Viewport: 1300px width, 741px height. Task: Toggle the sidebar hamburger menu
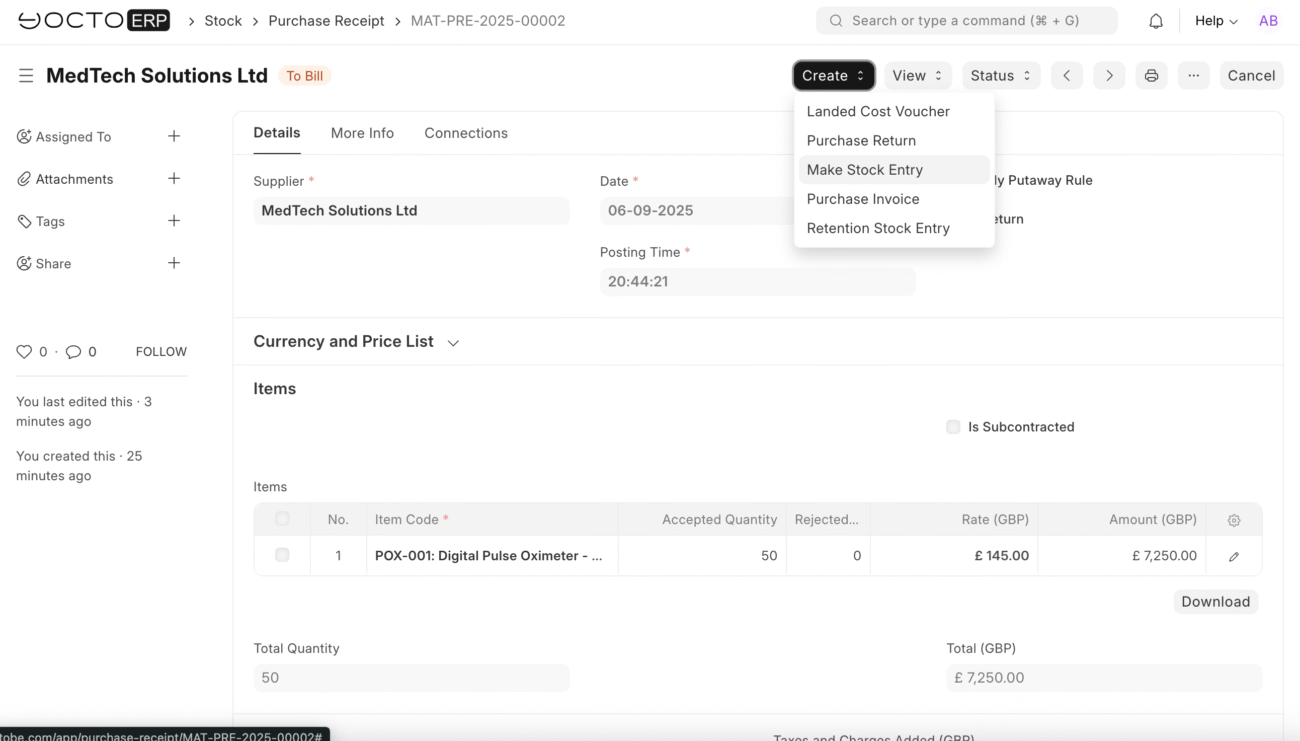click(x=26, y=76)
